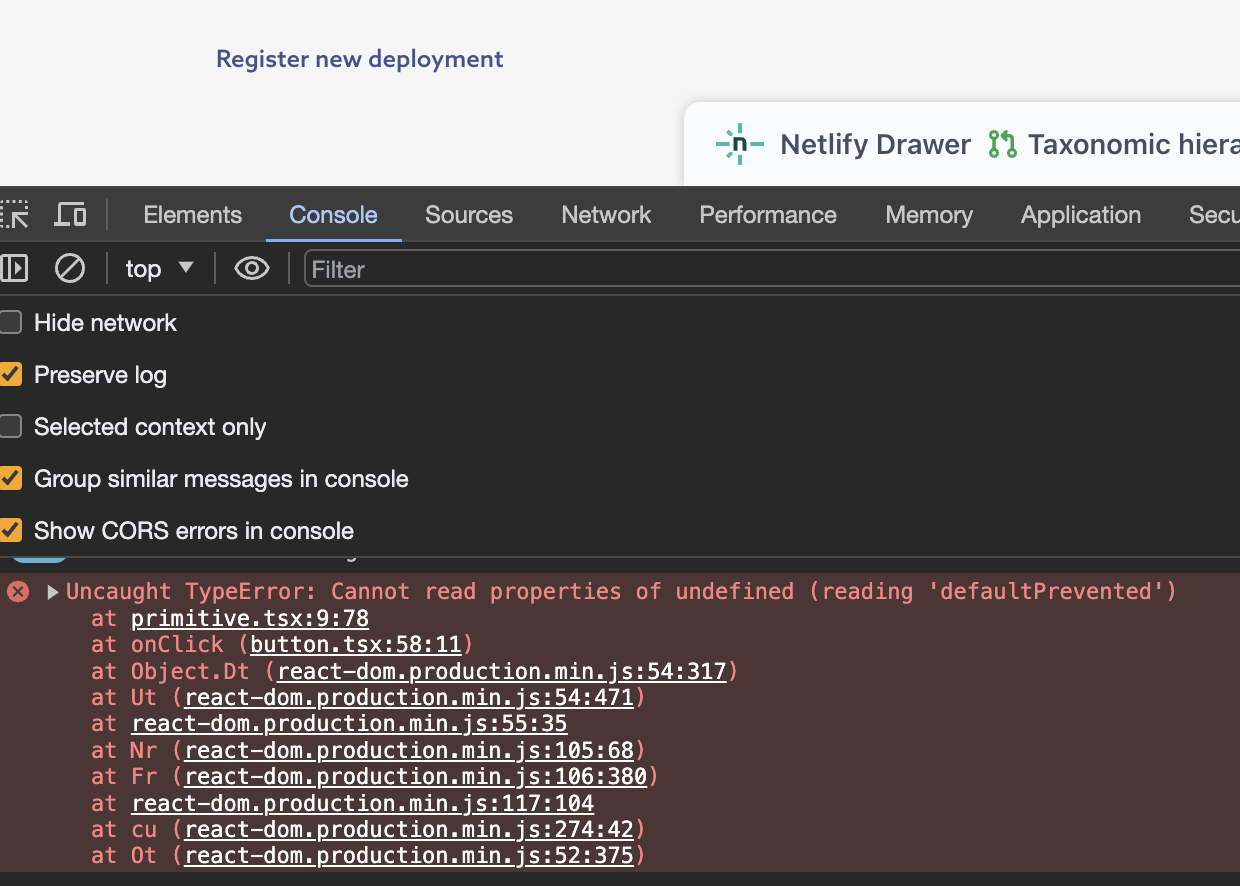Click the Uncaught TypeError message text
Screen dimensions: 1240x886
click(x=621, y=591)
